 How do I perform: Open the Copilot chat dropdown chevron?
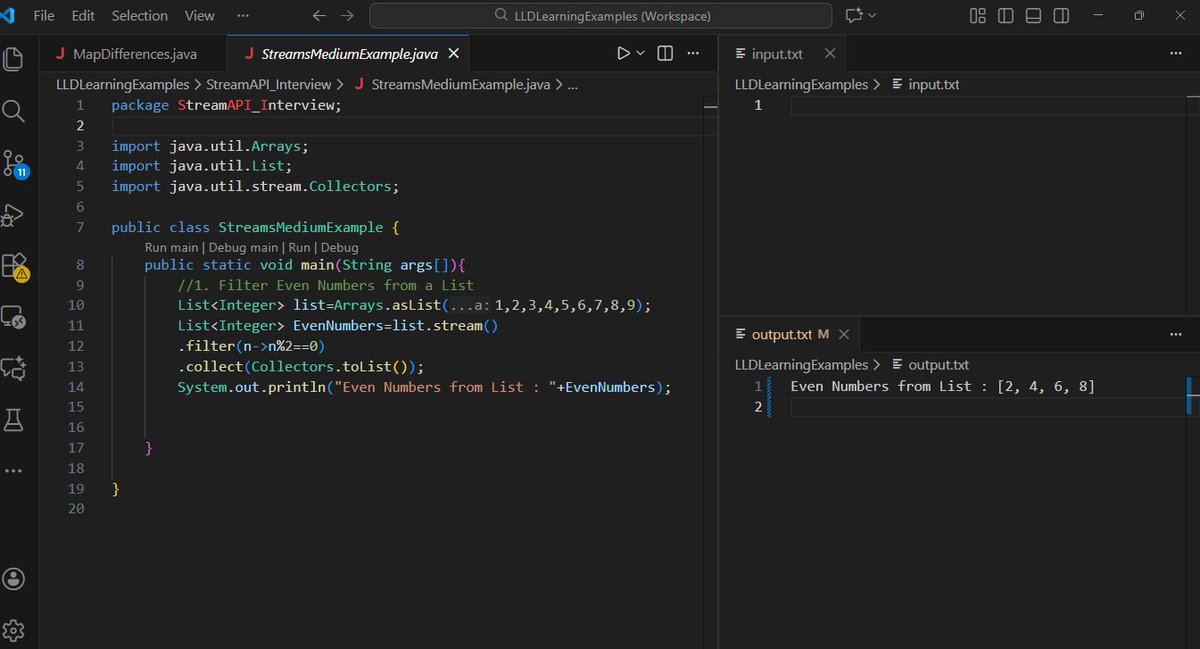click(872, 16)
